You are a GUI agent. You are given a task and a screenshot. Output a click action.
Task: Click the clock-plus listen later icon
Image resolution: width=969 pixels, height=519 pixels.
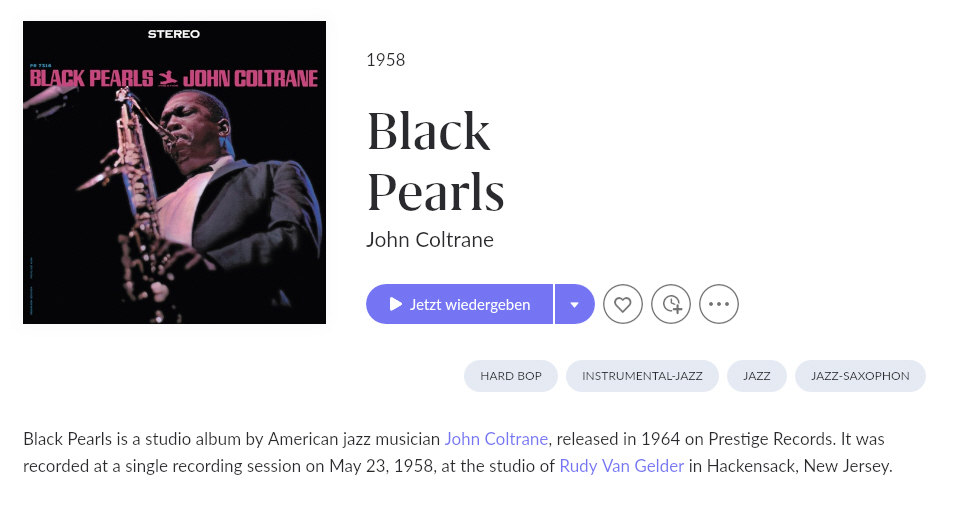pos(671,304)
